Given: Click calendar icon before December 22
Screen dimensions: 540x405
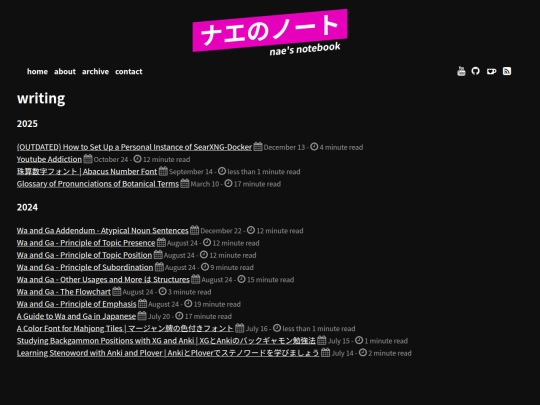Looking at the screenshot, I should point(195,230).
